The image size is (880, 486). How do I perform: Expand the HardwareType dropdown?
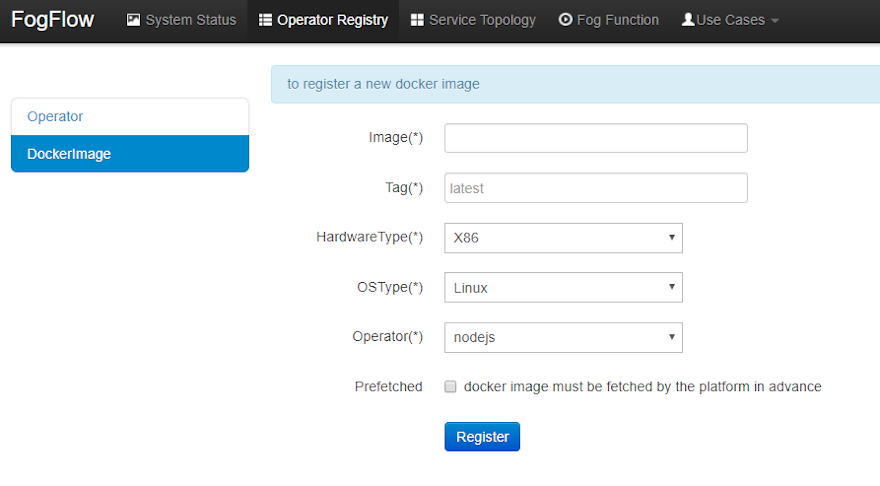click(563, 238)
